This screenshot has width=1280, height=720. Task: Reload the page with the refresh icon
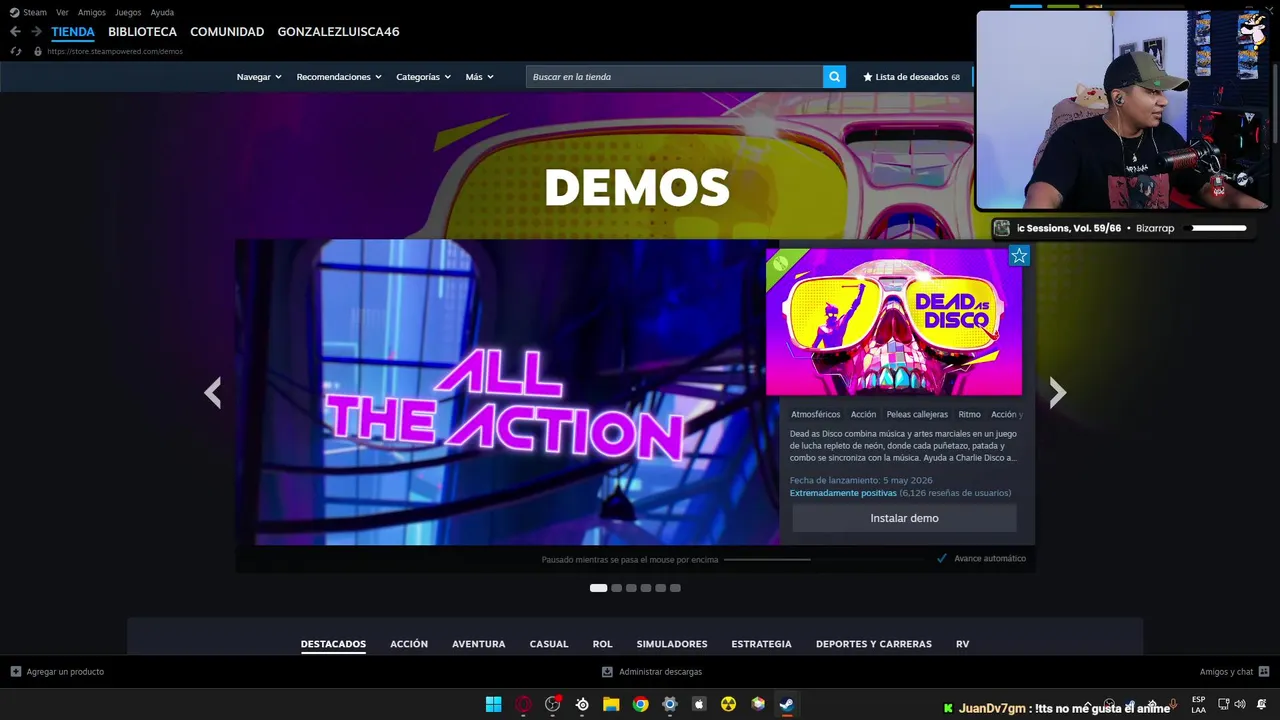[x=15, y=51]
